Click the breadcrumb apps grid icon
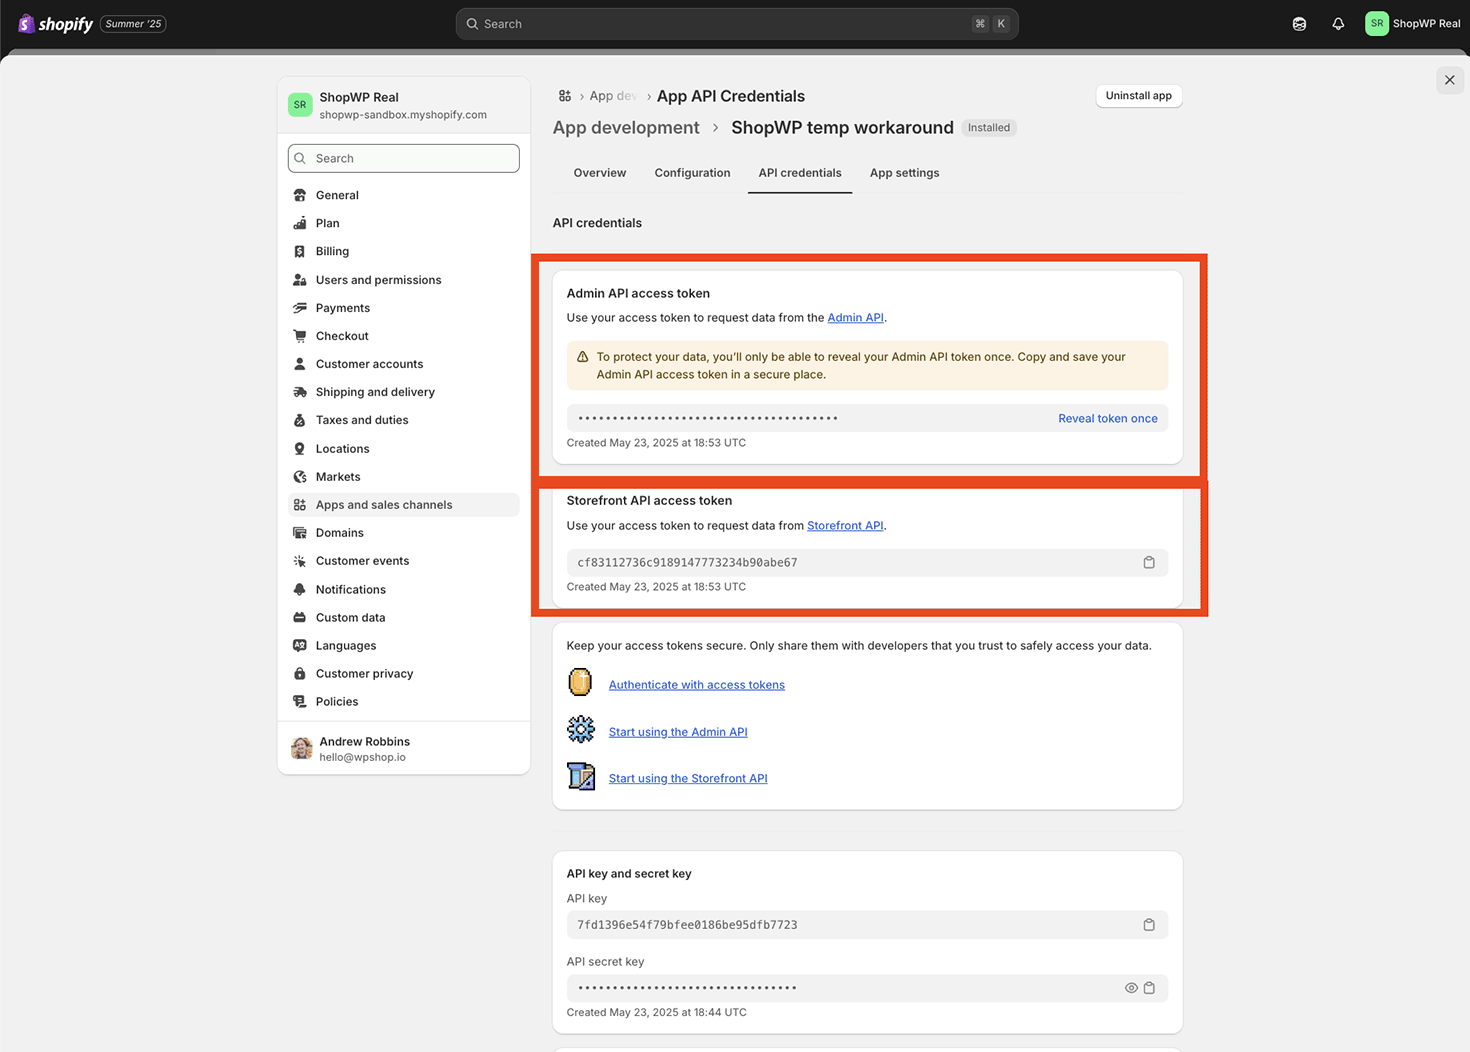This screenshot has width=1470, height=1052. coord(565,96)
